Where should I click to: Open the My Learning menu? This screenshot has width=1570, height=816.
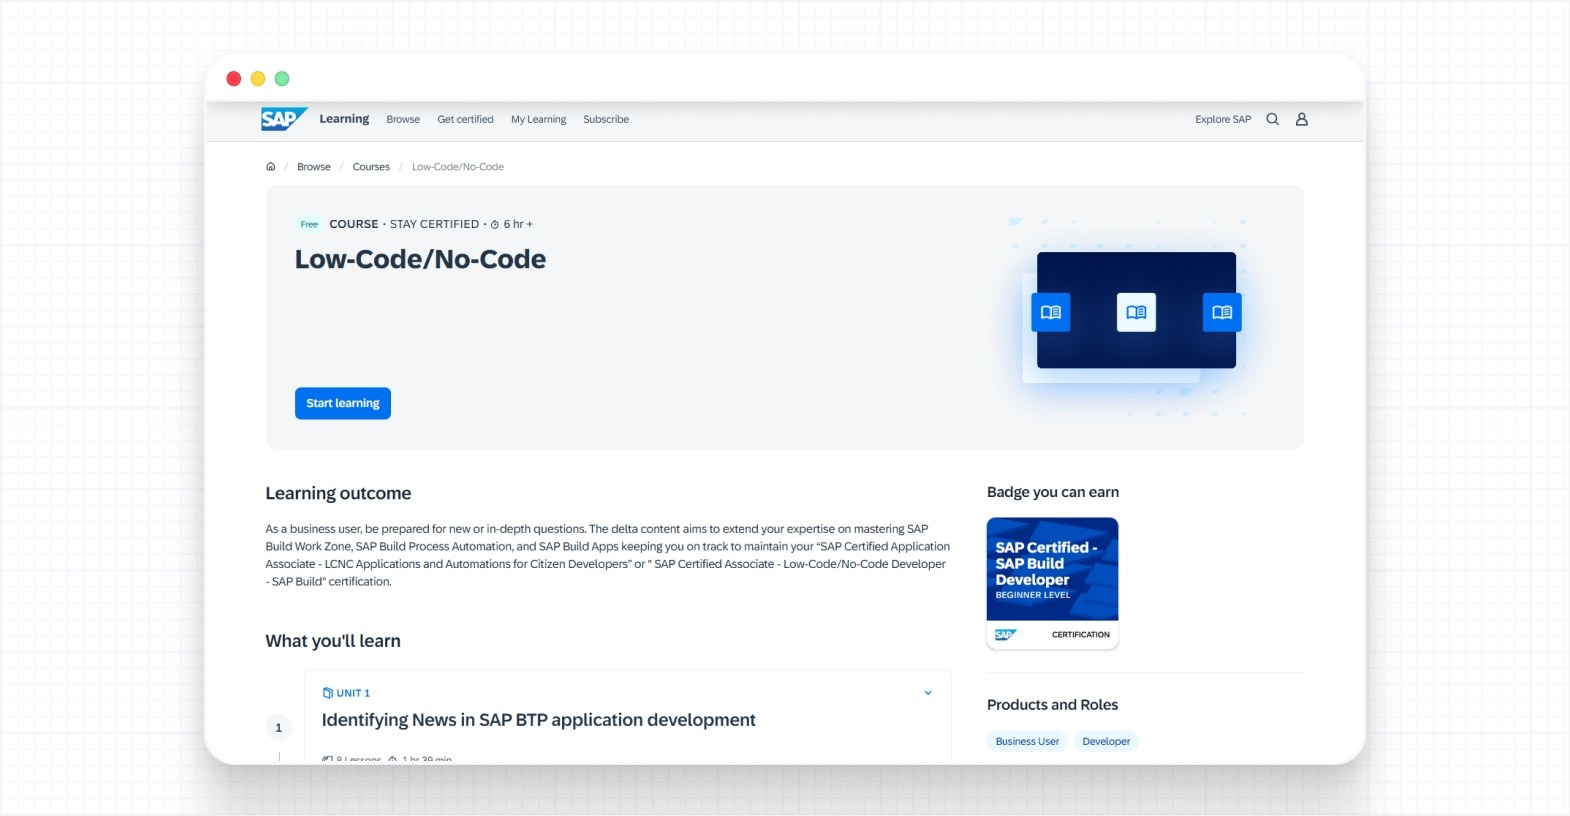tap(538, 119)
